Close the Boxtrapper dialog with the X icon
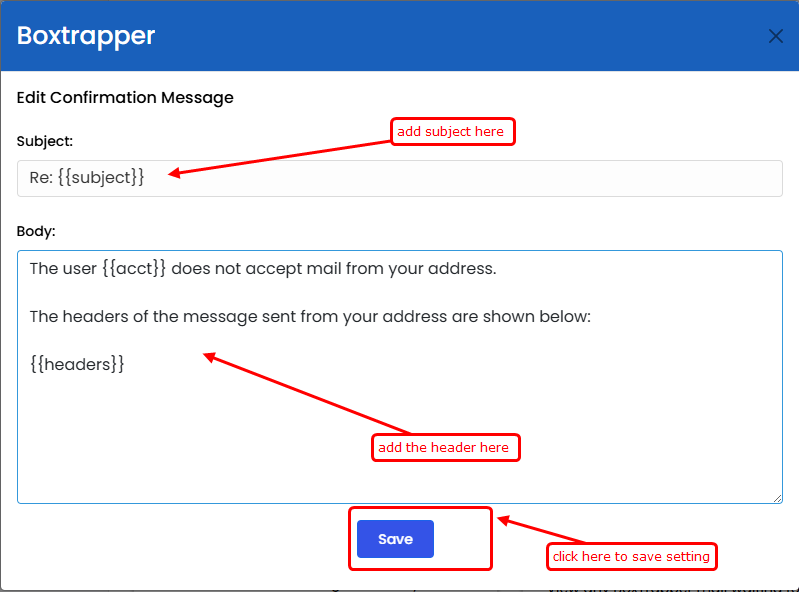 point(776,36)
